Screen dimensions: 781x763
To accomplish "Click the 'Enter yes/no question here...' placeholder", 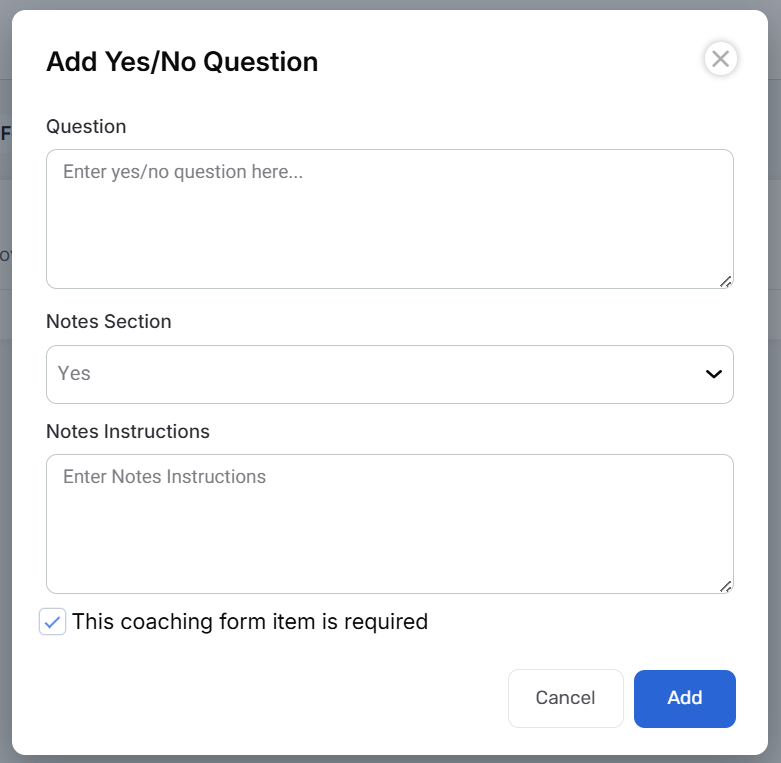I will click(x=183, y=172).
